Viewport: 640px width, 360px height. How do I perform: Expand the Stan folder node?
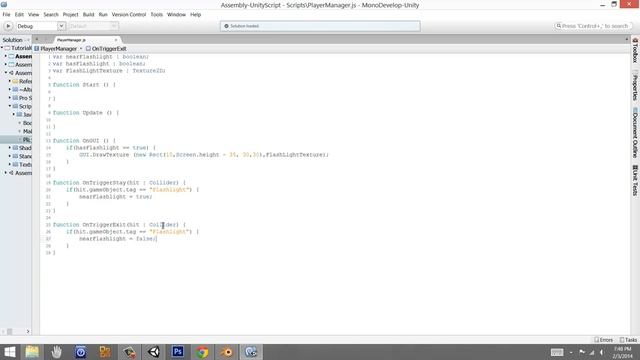click(x=10, y=156)
